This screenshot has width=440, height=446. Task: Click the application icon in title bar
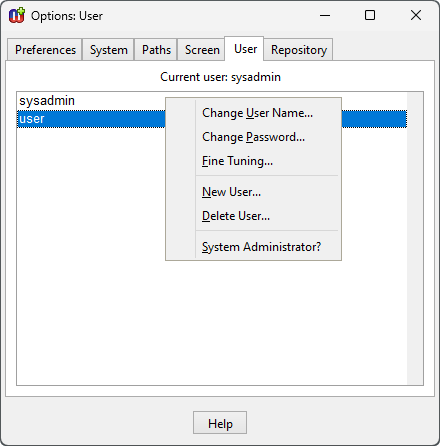[x=17, y=15]
